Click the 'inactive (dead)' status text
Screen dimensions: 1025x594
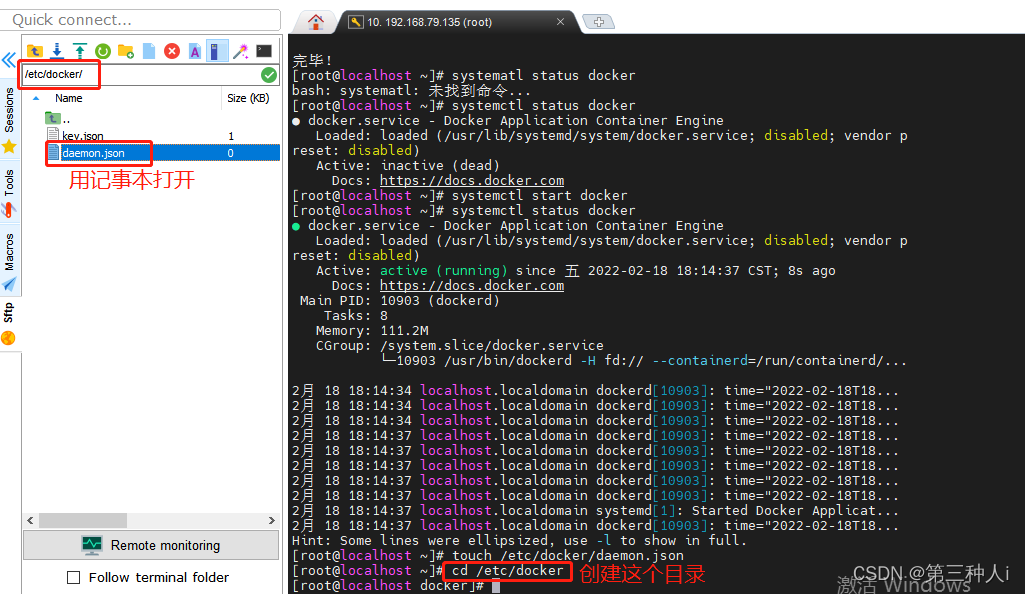coord(440,165)
